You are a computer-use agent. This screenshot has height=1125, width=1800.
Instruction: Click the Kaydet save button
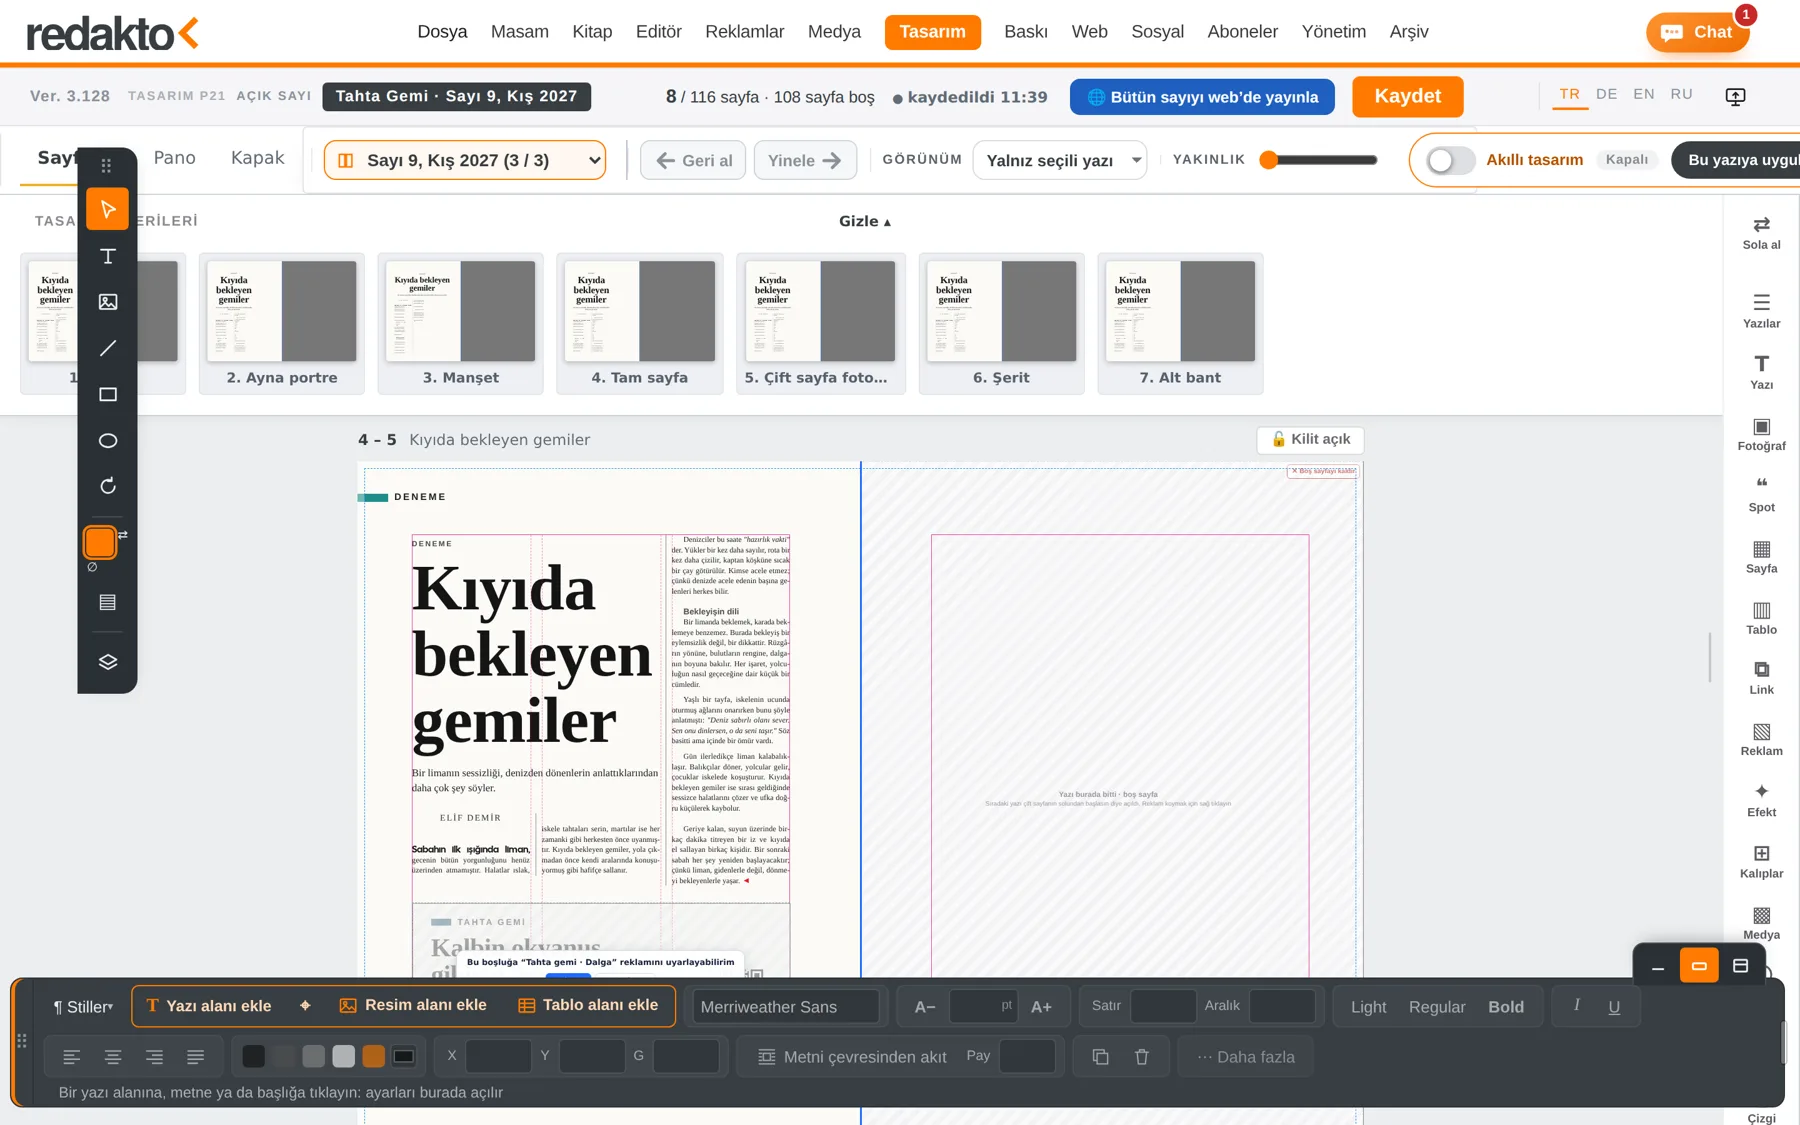pyautogui.click(x=1407, y=96)
